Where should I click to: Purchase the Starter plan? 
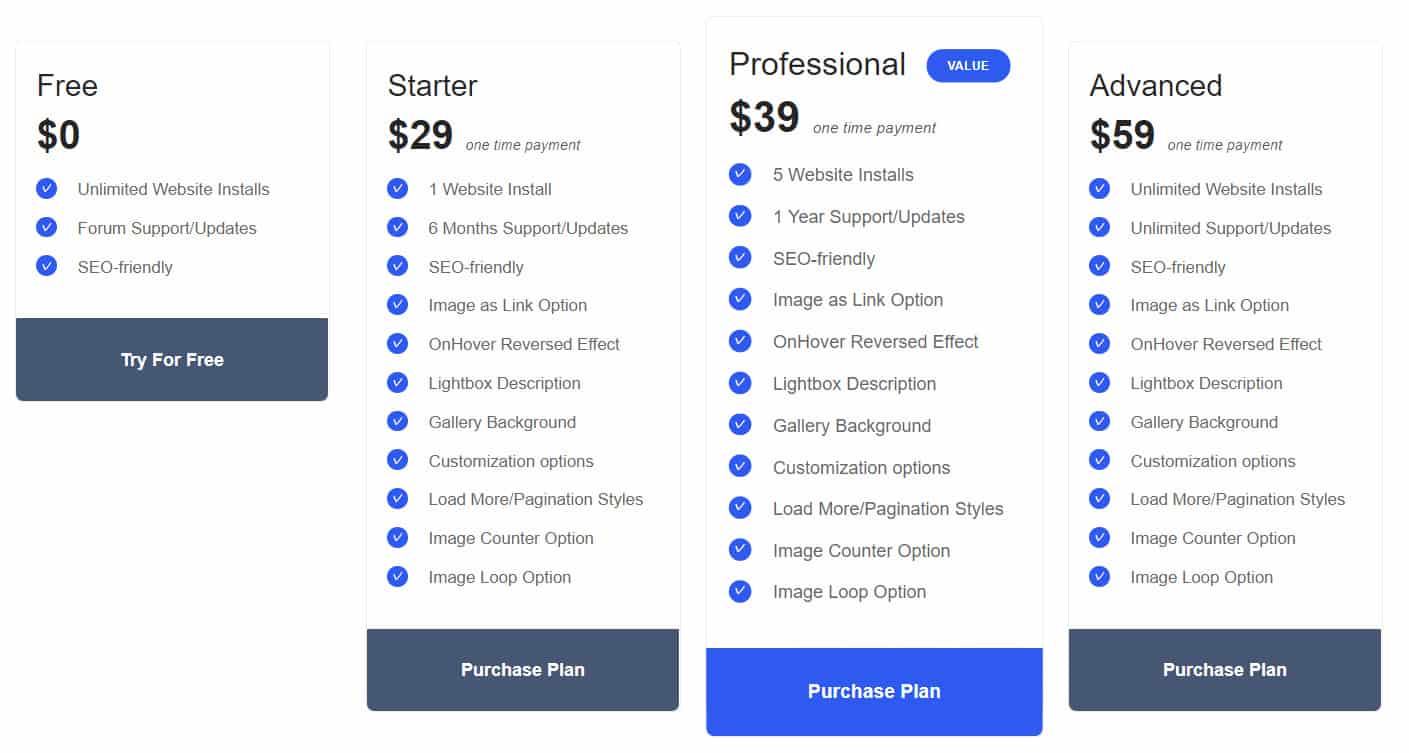pos(523,670)
